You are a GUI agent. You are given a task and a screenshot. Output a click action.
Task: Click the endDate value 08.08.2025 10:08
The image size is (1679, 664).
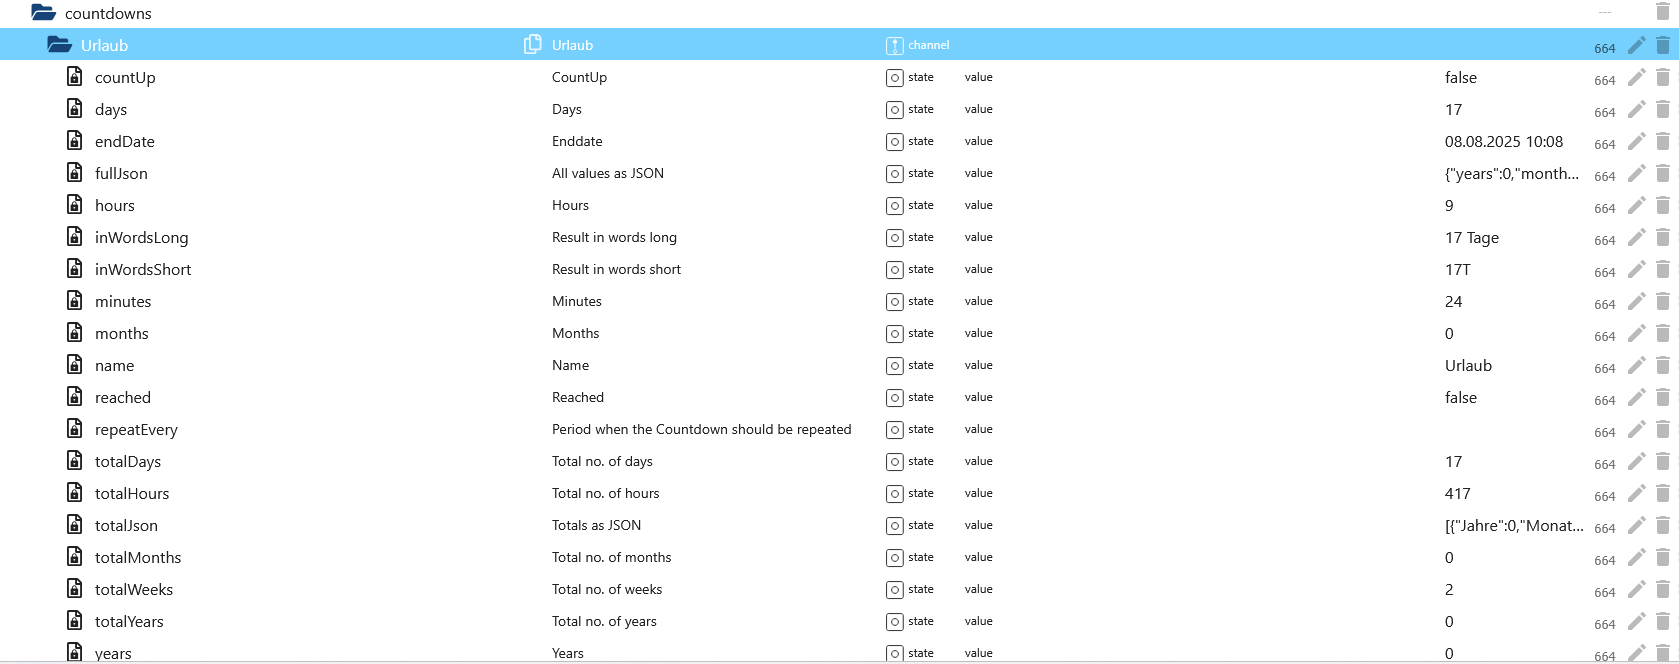pyautogui.click(x=1503, y=141)
